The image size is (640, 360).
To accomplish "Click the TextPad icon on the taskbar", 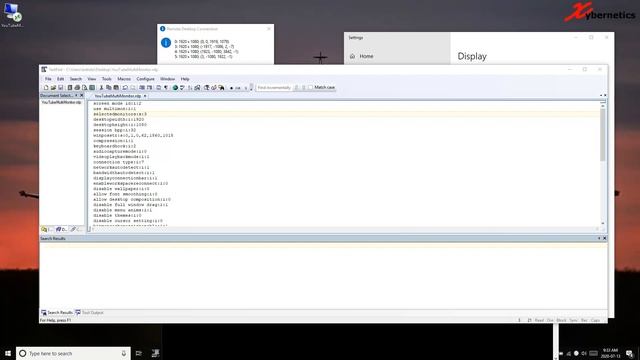I will click(156, 353).
